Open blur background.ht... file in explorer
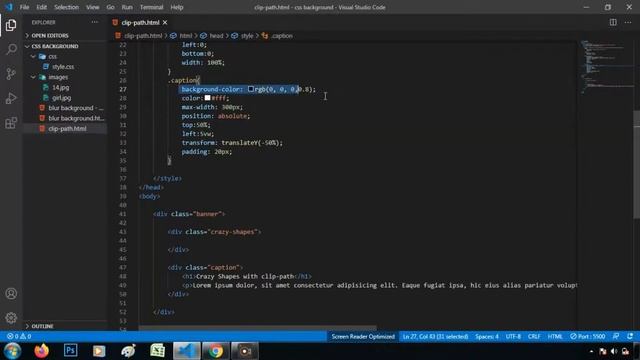 [76, 118]
